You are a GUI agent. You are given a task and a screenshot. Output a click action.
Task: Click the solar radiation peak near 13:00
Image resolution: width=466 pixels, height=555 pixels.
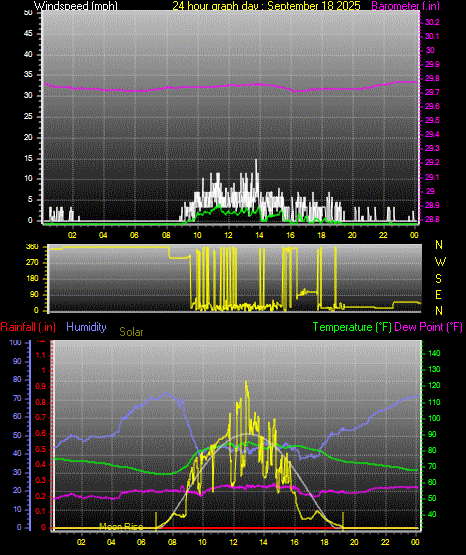[246, 383]
